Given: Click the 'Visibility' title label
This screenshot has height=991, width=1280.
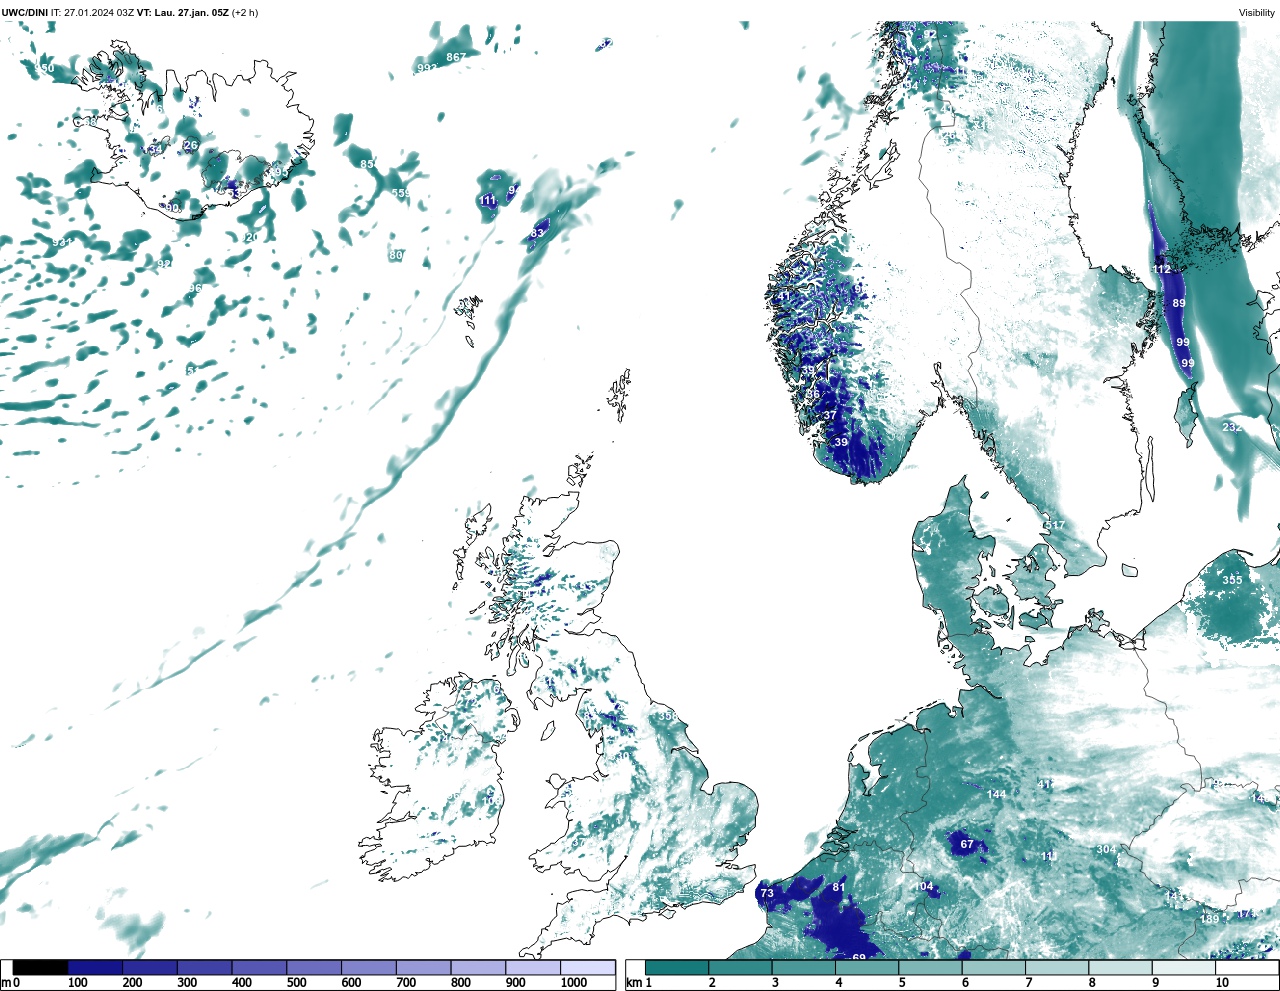Looking at the screenshot, I should click(x=1257, y=13).
